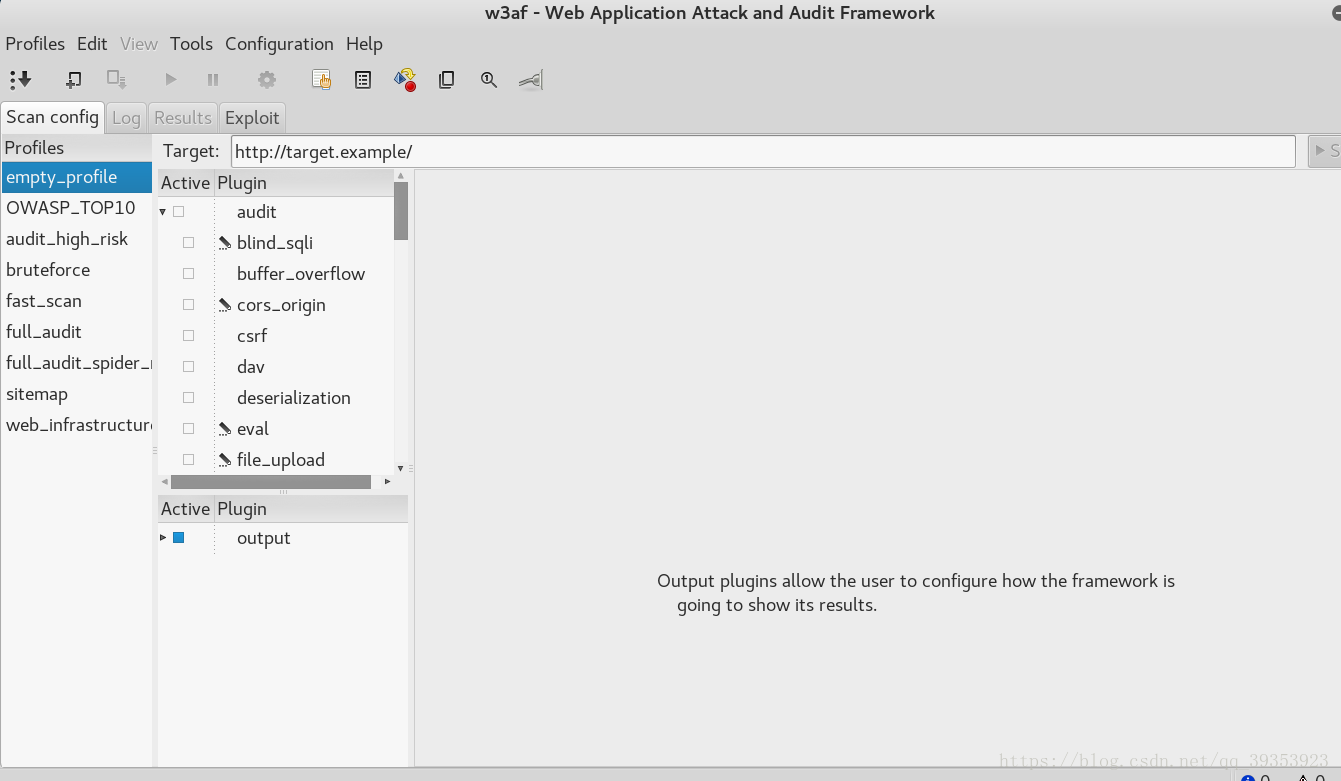Enable the blind_sqli plugin checkbox
1341x781 pixels.
(189, 243)
